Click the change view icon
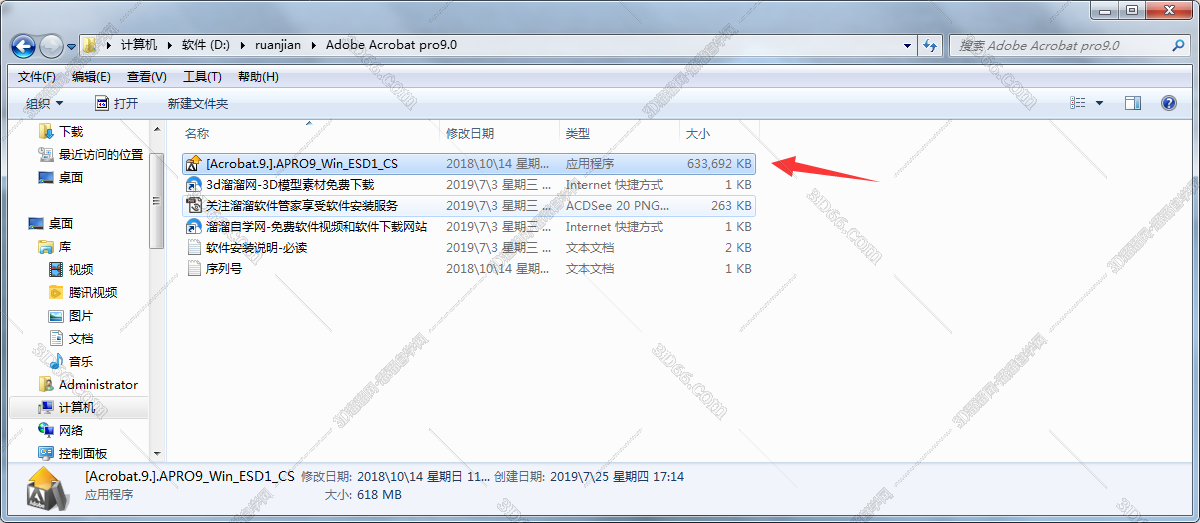The image size is (1200, 523). point(1078,103)
